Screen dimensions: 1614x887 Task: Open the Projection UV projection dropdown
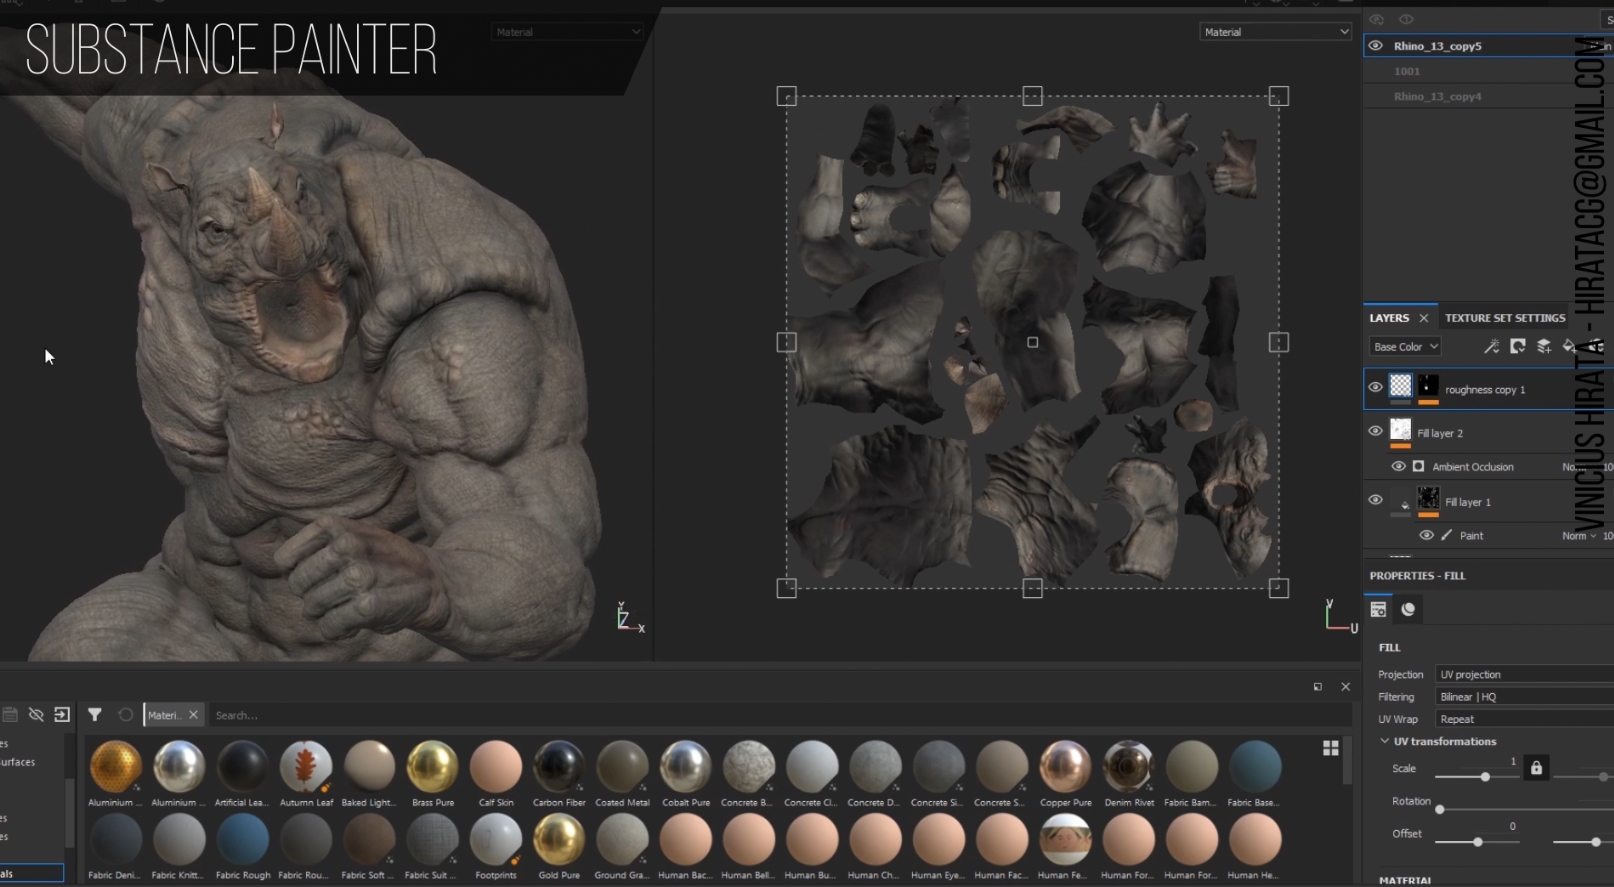tap(1524, 674)
